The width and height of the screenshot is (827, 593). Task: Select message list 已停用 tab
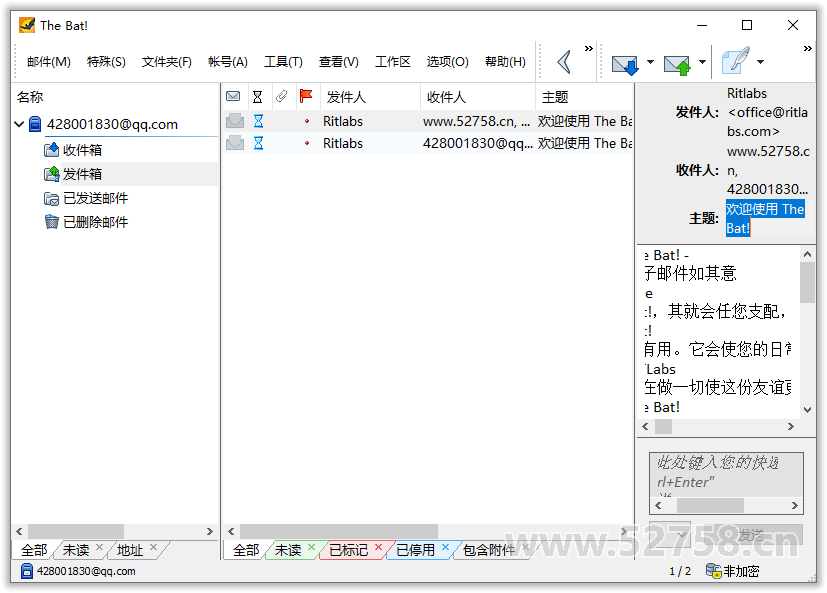(x=416, y=550)
